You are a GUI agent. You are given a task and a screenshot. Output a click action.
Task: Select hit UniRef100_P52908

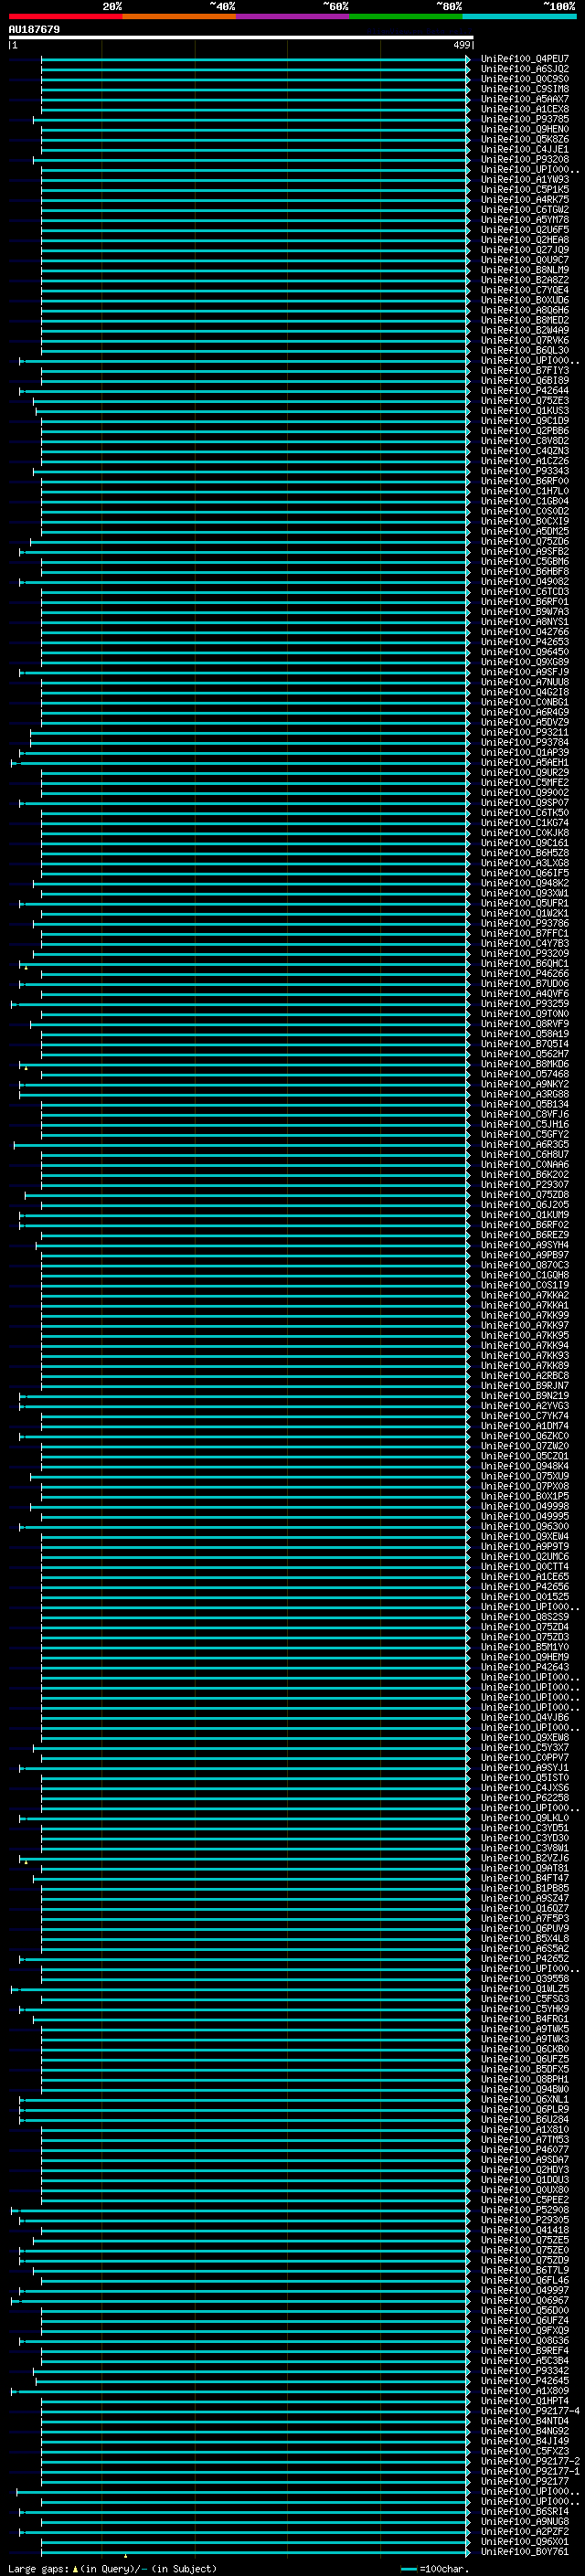pos(524,2209)
